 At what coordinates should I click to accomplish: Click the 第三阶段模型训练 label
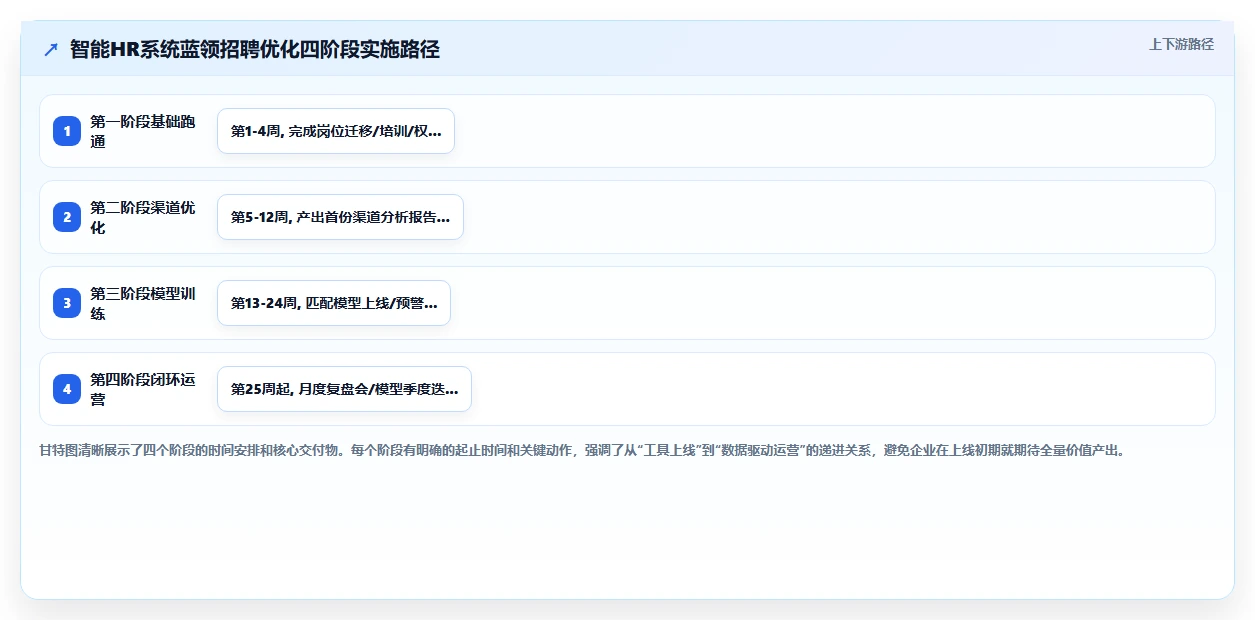click(143, 303)
